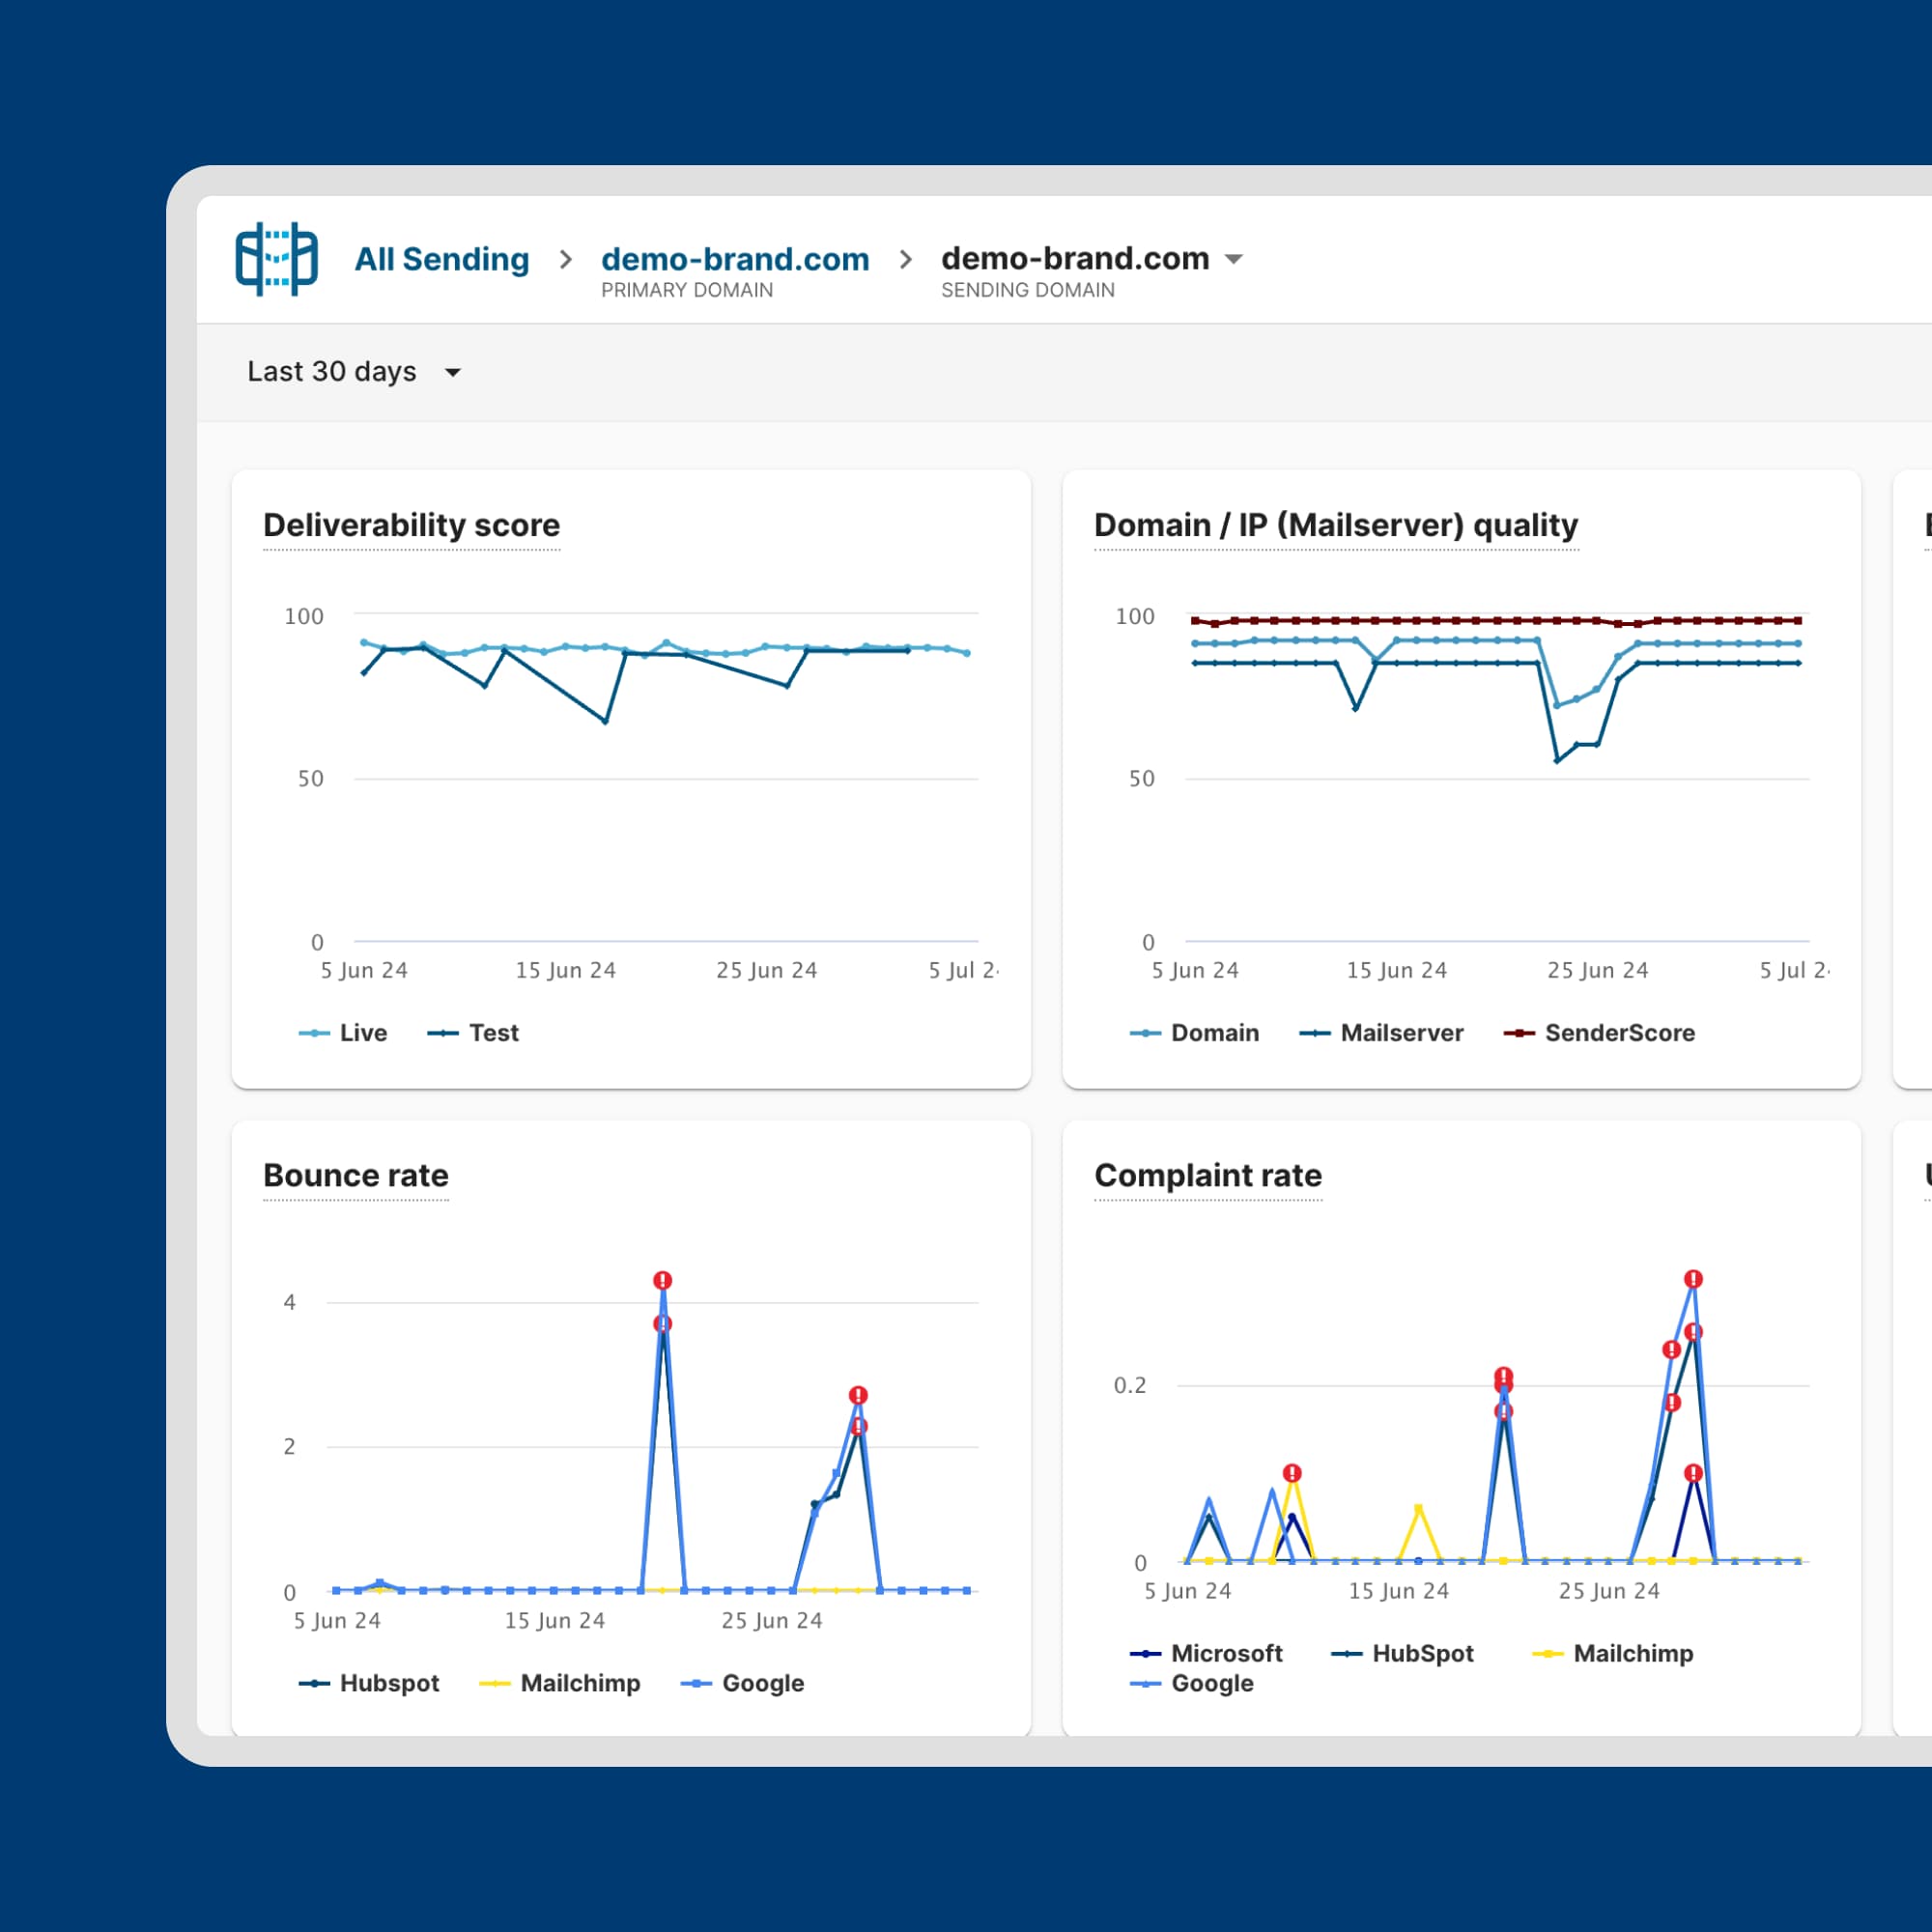Click the app logo icon in the header
The image size is (1932, 1932).
(x=276, y=259)
